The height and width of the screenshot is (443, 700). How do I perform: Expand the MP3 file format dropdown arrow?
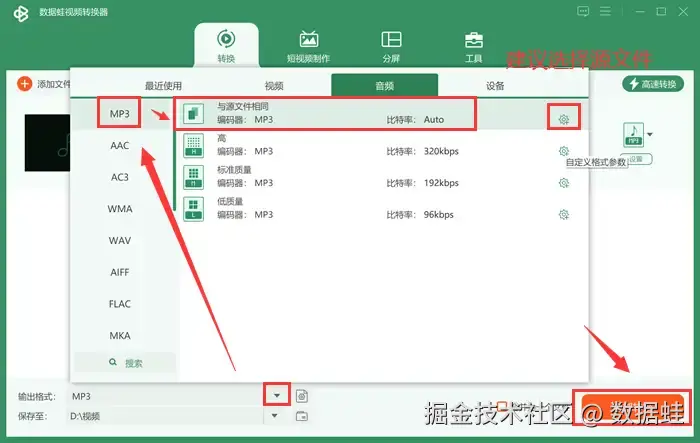point(650,134)
